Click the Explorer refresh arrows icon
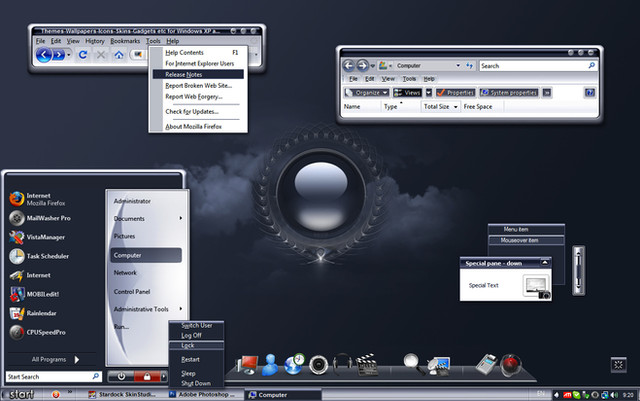The width and height of the screenshot is (640, 401). click(x=469, y=65)
